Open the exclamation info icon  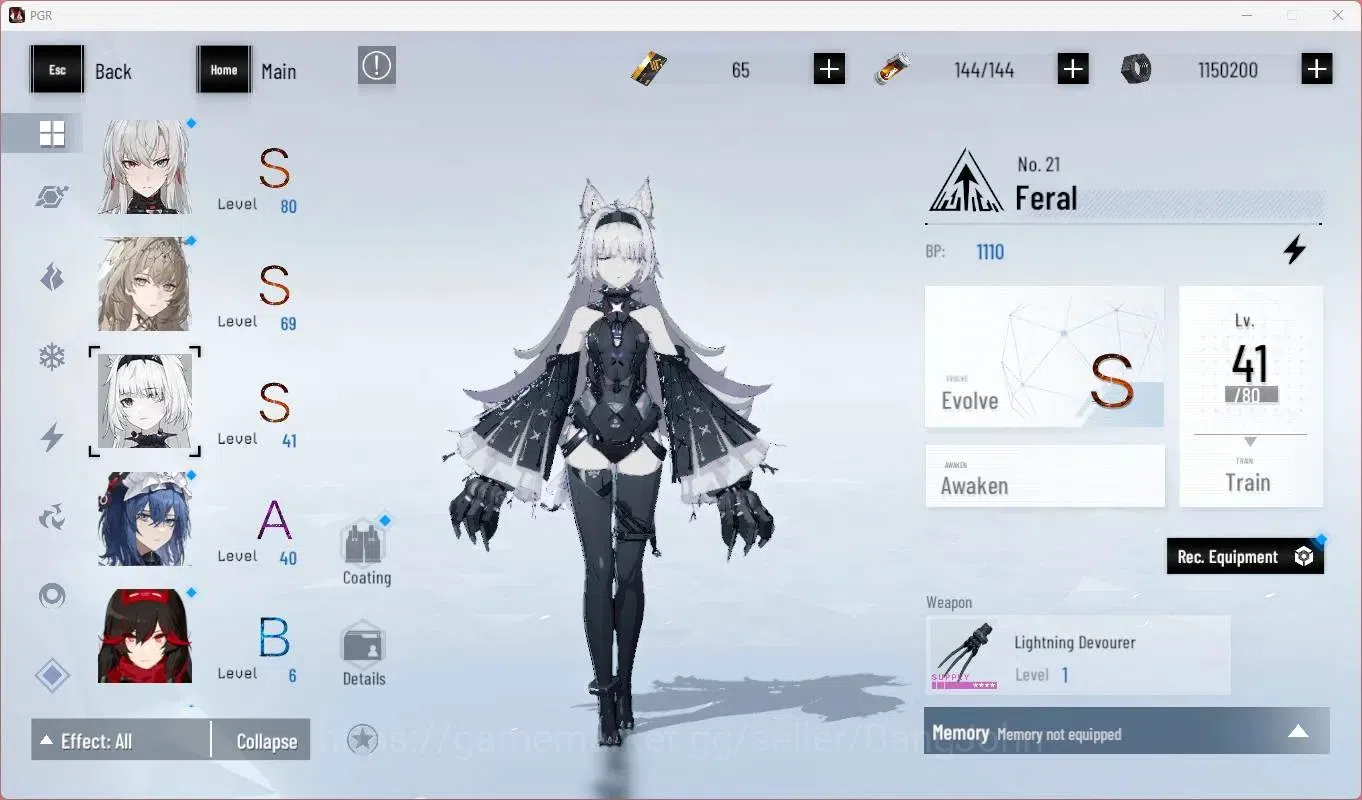click(x=377, y=66)
